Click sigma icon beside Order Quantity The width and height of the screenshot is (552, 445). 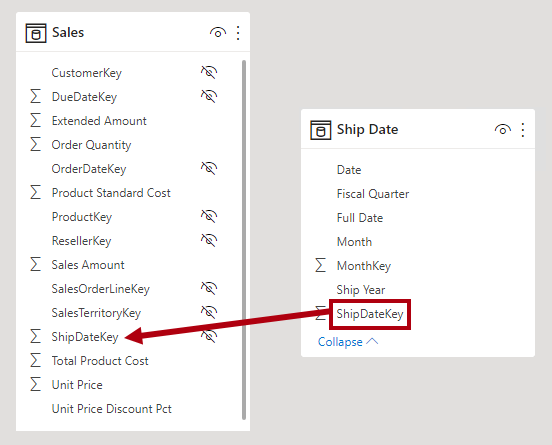(35, 144)
